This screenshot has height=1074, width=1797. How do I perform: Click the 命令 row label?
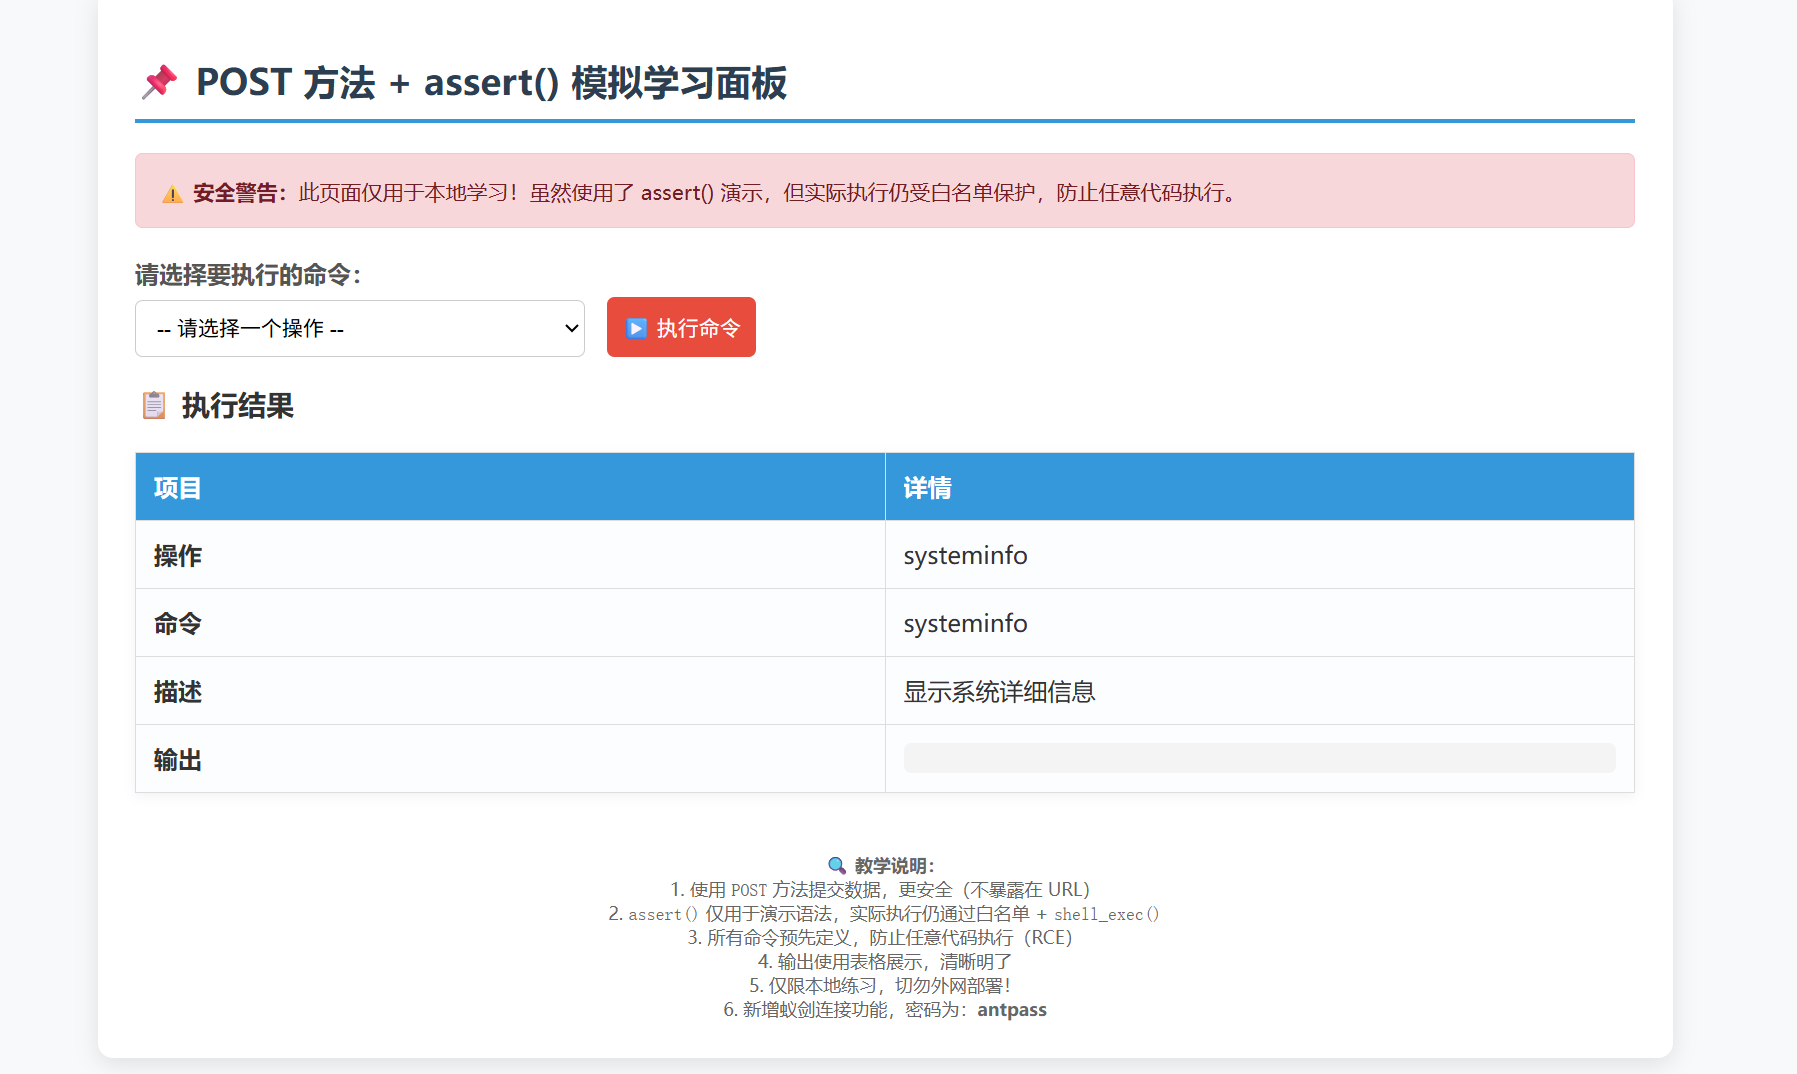(178, 624)
